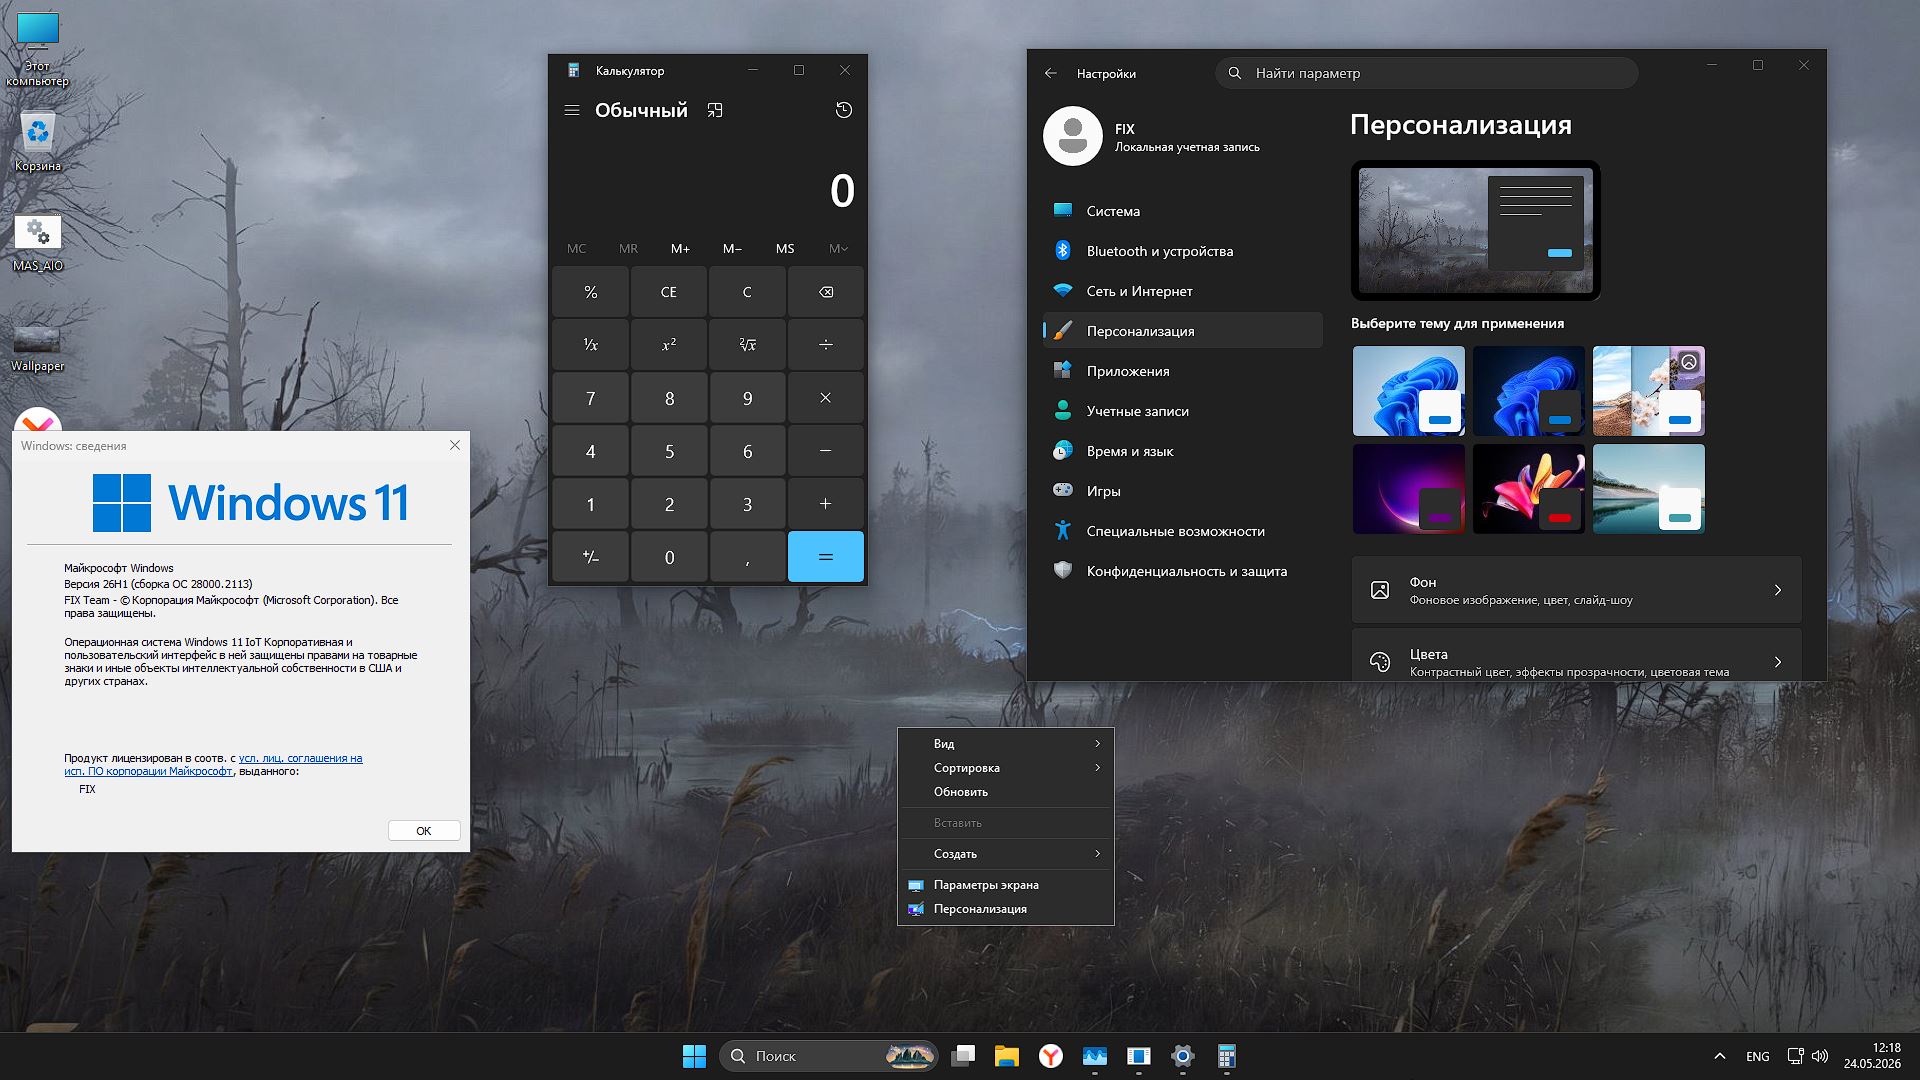Open Учетные записи settings category
The image size is (1920, 1080).
[x=1182, y=411]
